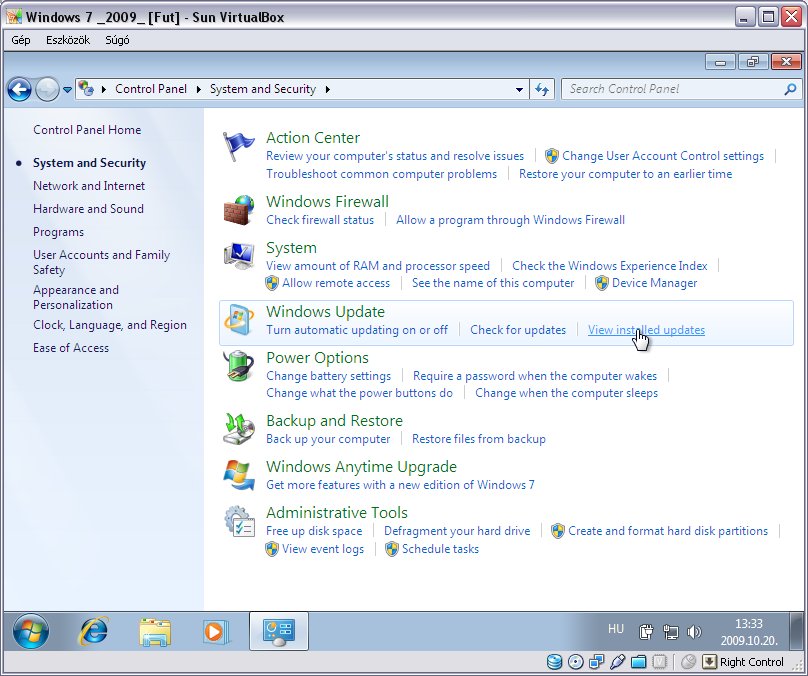
Task: Open the Power Options battery icon
Action: click(239, 366)
